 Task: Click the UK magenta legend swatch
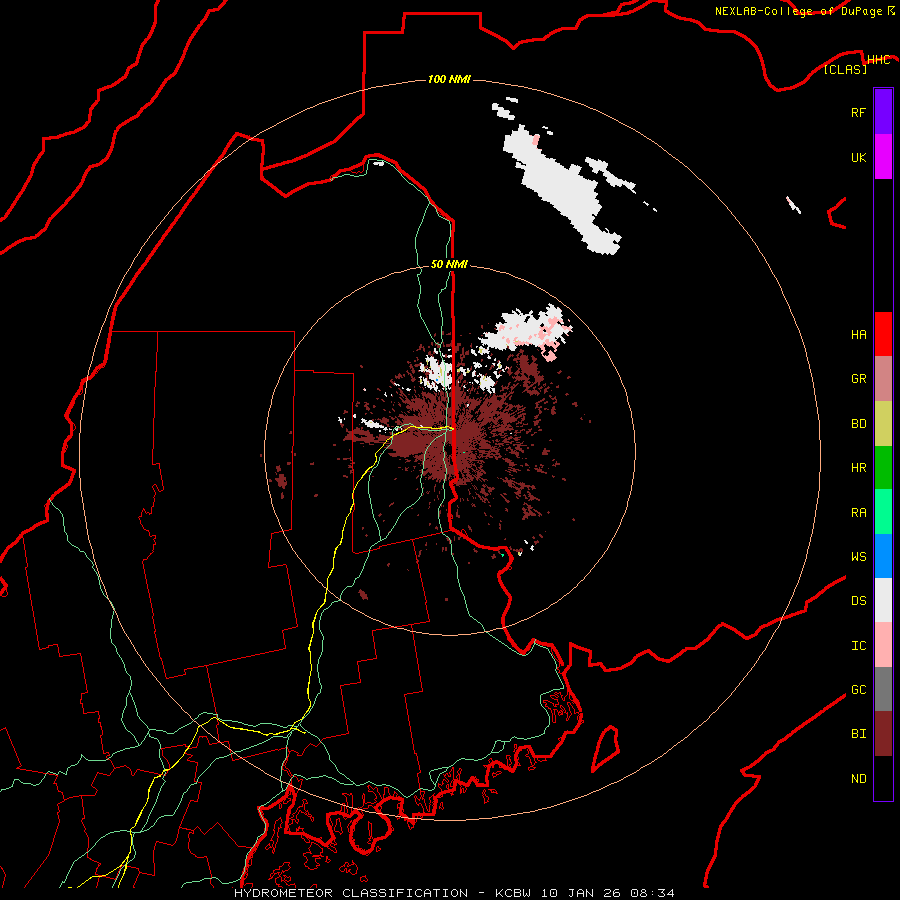883,157
